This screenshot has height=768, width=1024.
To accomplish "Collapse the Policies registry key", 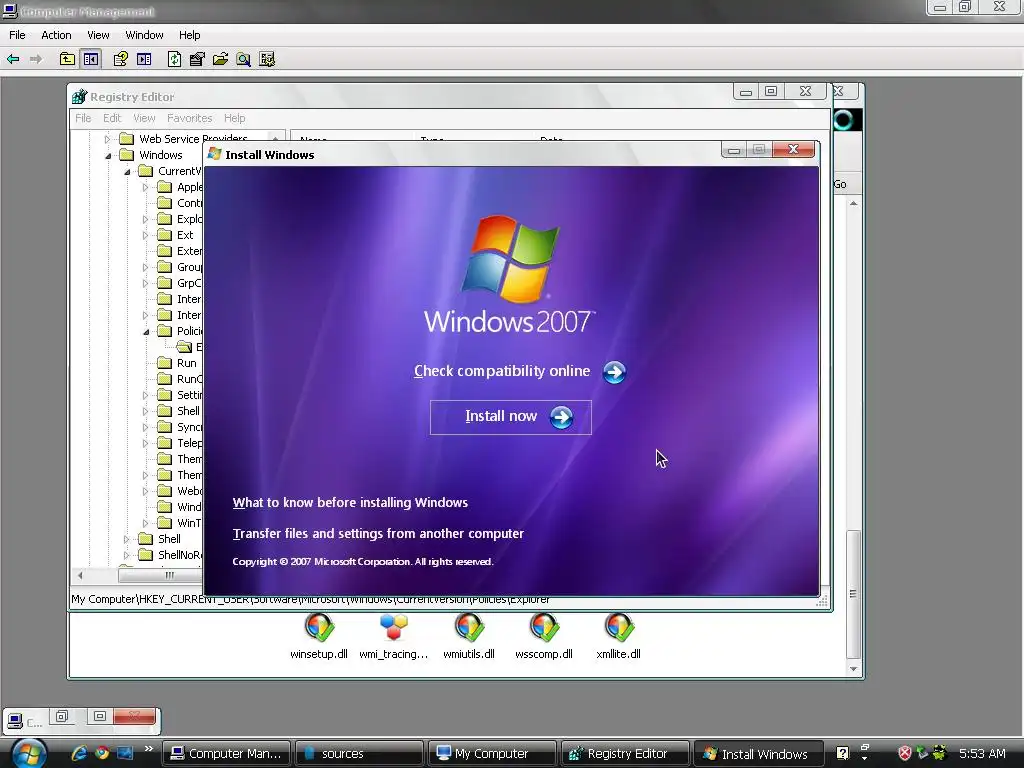I will pyautogui.click(x=146, y=332).
